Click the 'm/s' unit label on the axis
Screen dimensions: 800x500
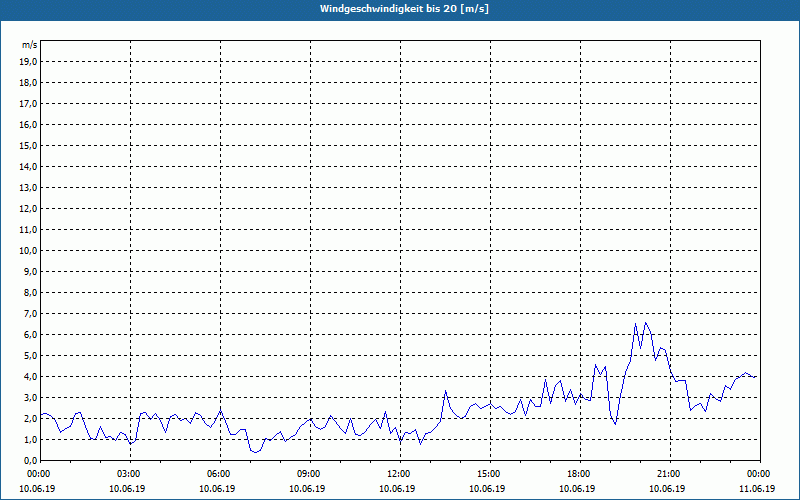click(29, 45)
